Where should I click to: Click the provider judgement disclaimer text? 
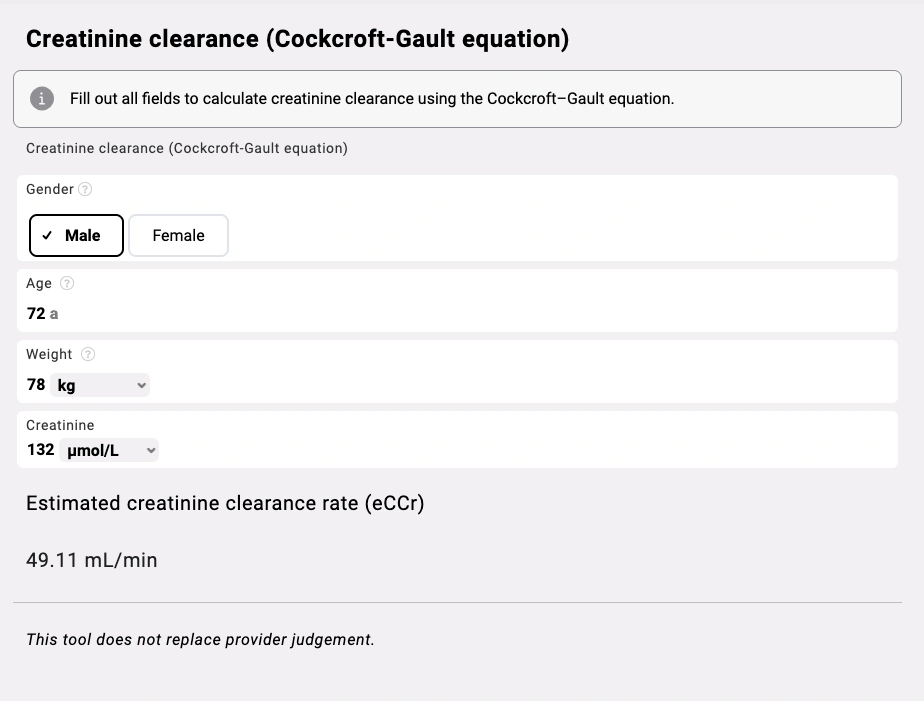[200, 638]
